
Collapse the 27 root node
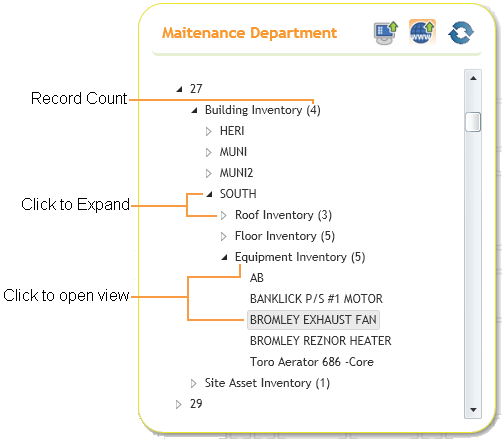point(179,89)
